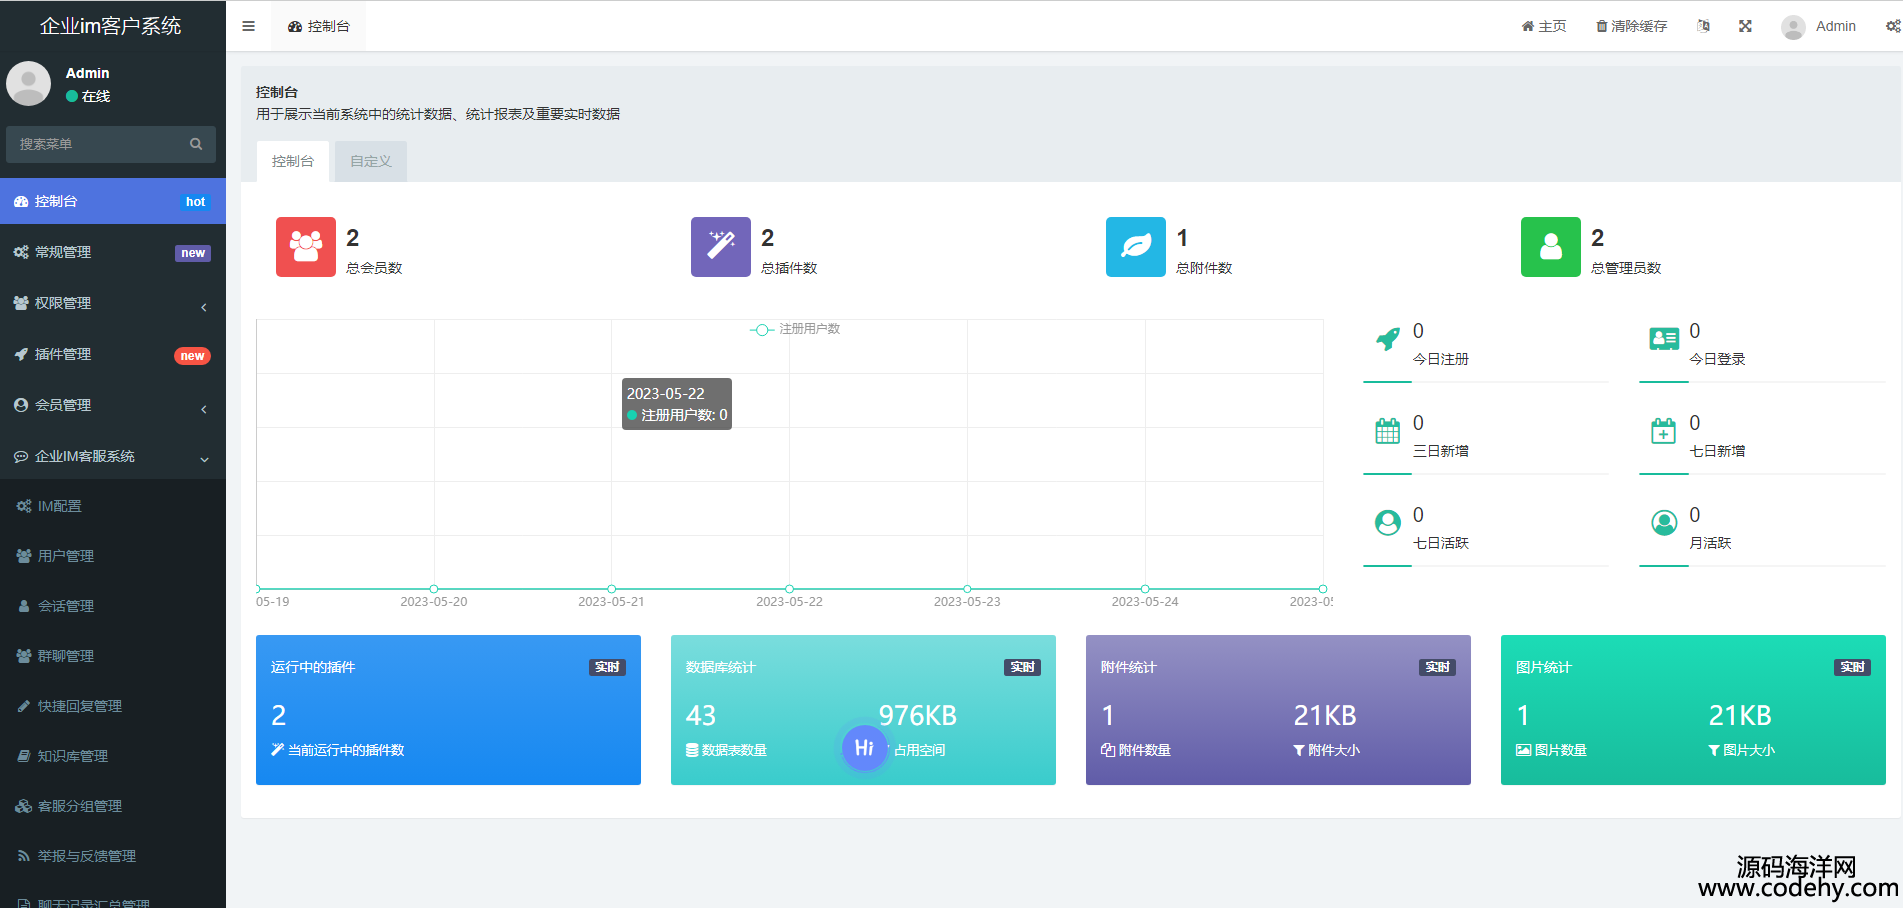Click the 今日登录 ID card icon
The image size is (1903, 908).
tap(1664, 340)
